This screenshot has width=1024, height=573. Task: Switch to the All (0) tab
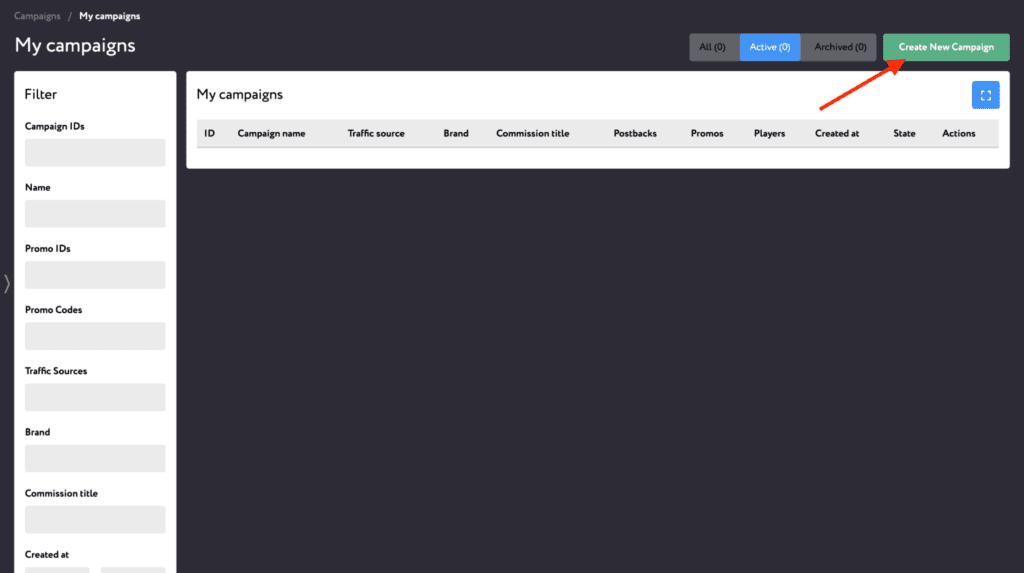[712, 47]
